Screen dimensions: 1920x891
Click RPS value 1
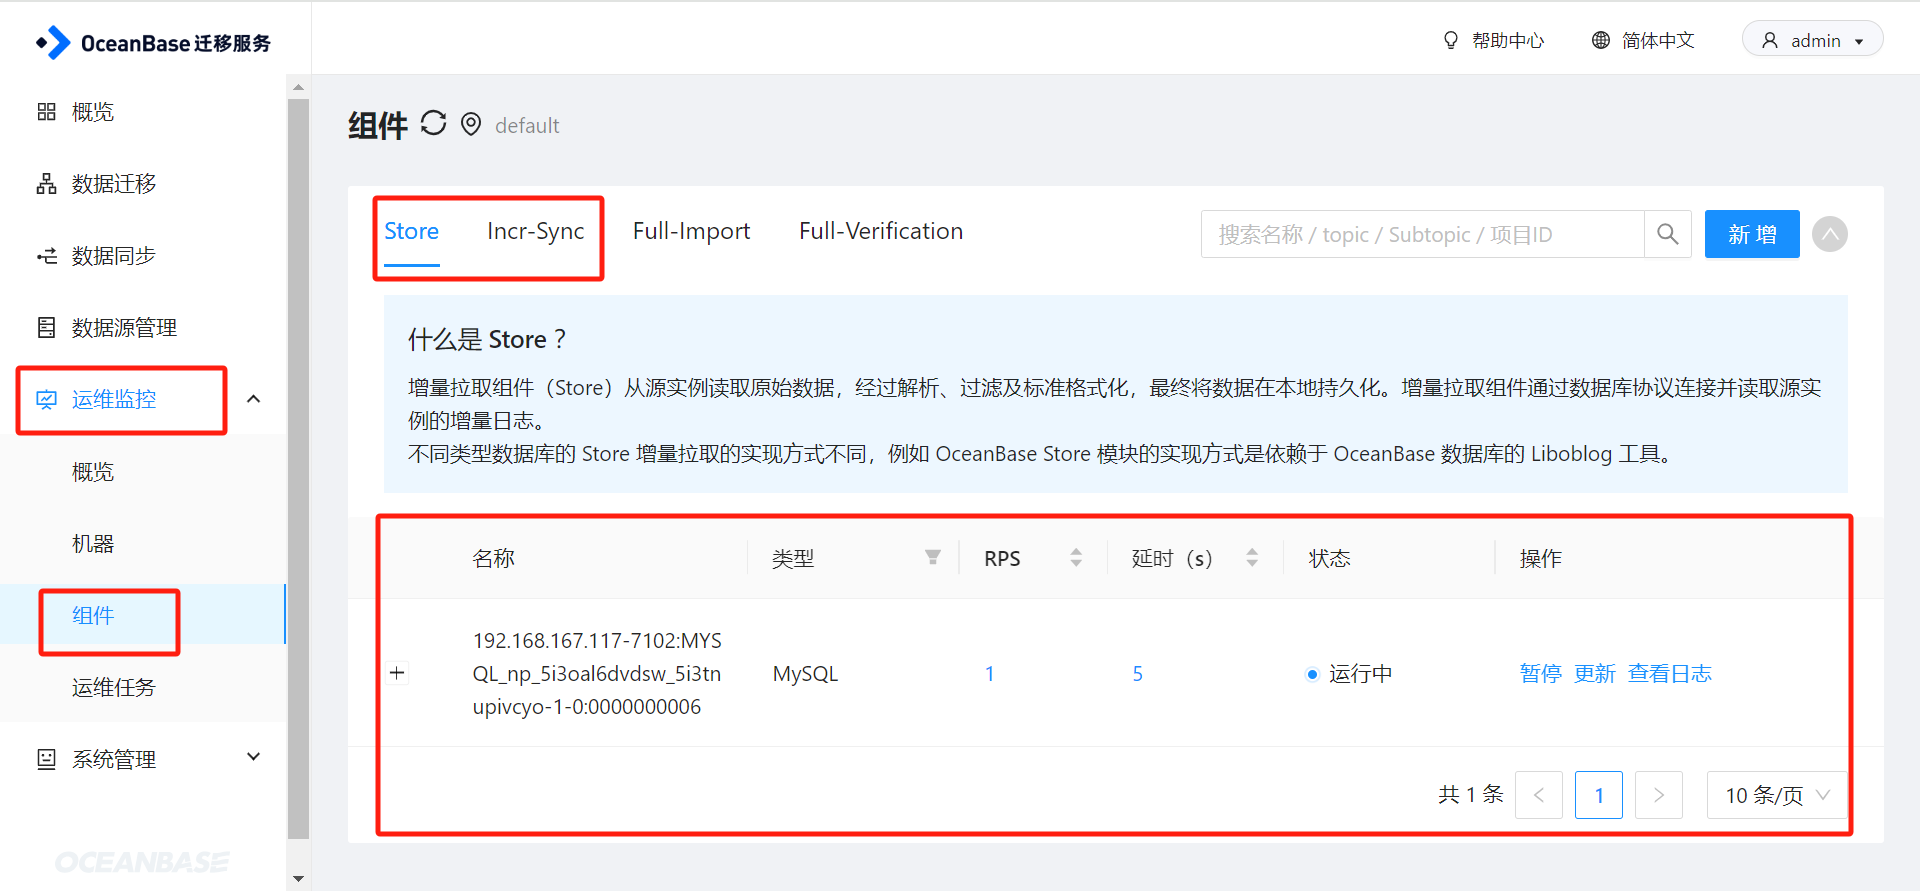pos(989,674)
